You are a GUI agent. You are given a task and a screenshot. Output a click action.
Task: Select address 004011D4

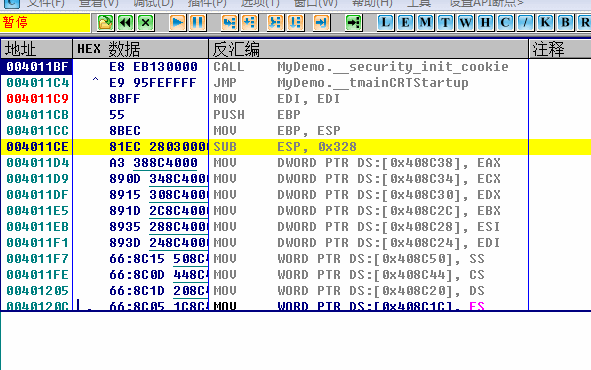click(x=37, y=163)
